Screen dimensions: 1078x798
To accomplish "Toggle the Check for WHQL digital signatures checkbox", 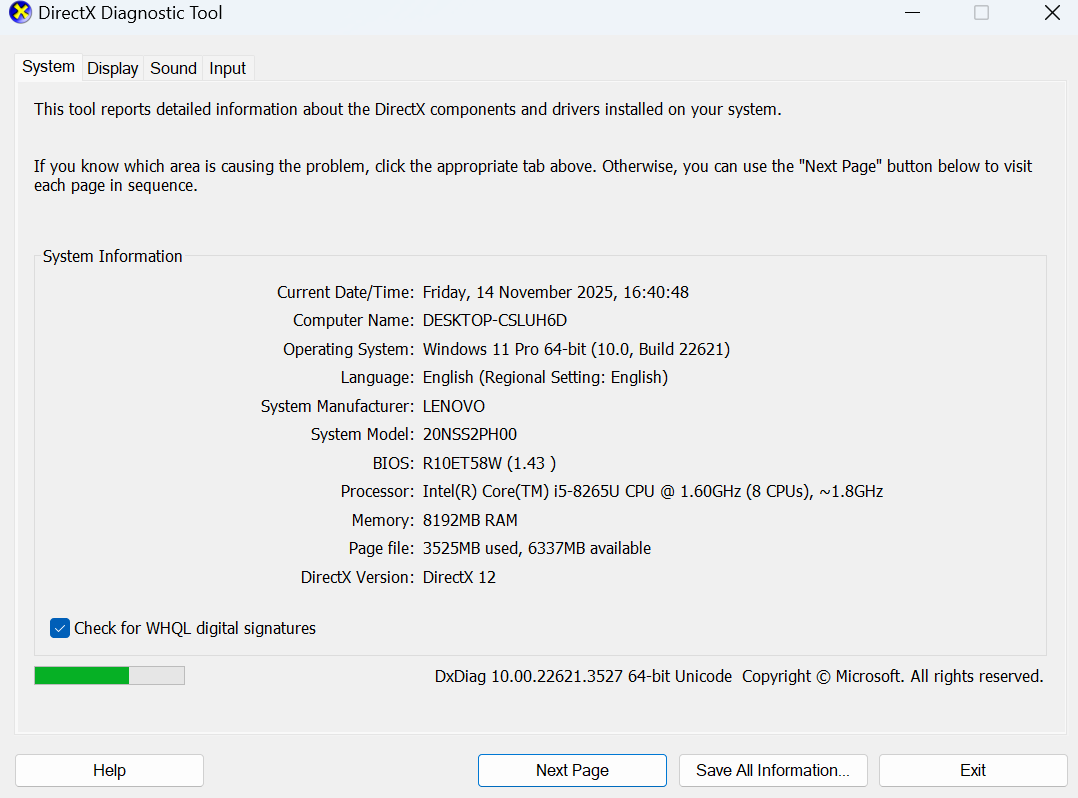I will click(59, 628).
